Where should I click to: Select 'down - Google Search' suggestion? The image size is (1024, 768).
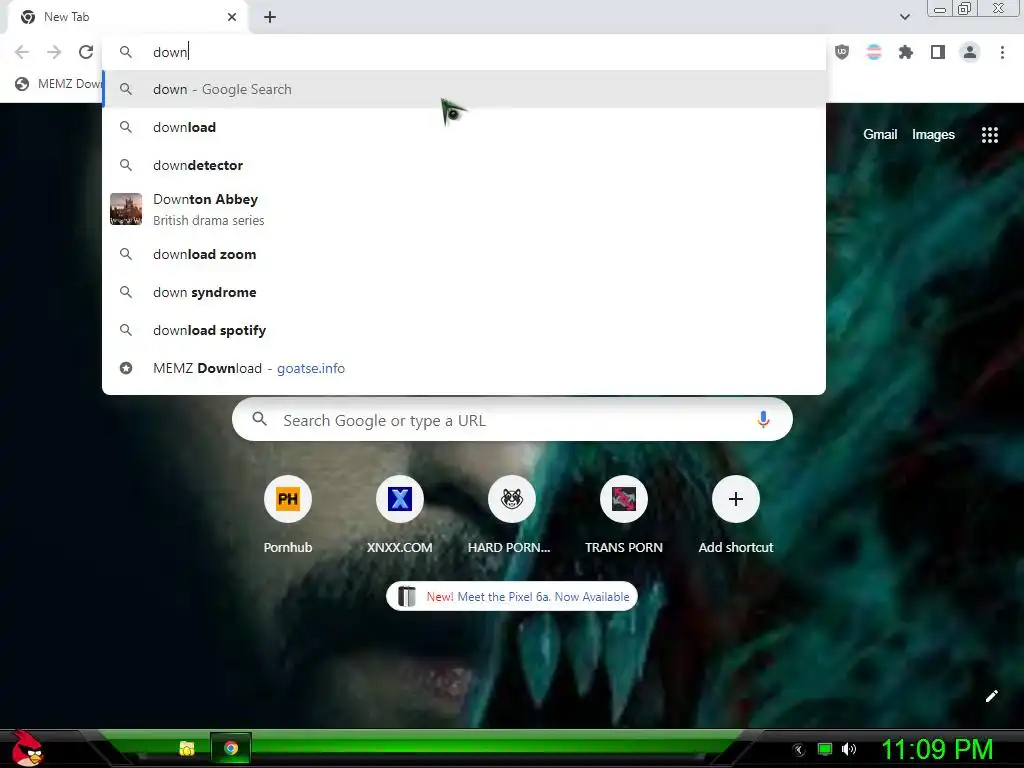[464, 89]
